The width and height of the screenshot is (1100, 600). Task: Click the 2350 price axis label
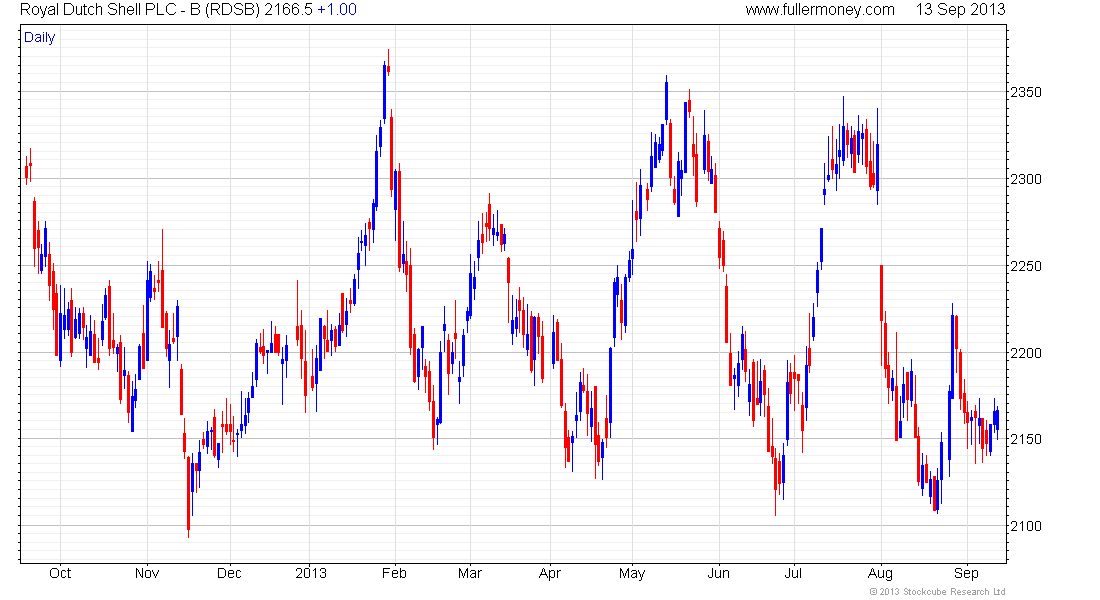(1026, 93)
